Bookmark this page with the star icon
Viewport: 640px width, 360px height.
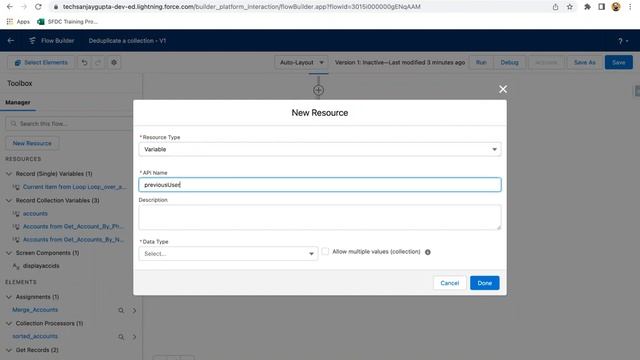[570, 7]
